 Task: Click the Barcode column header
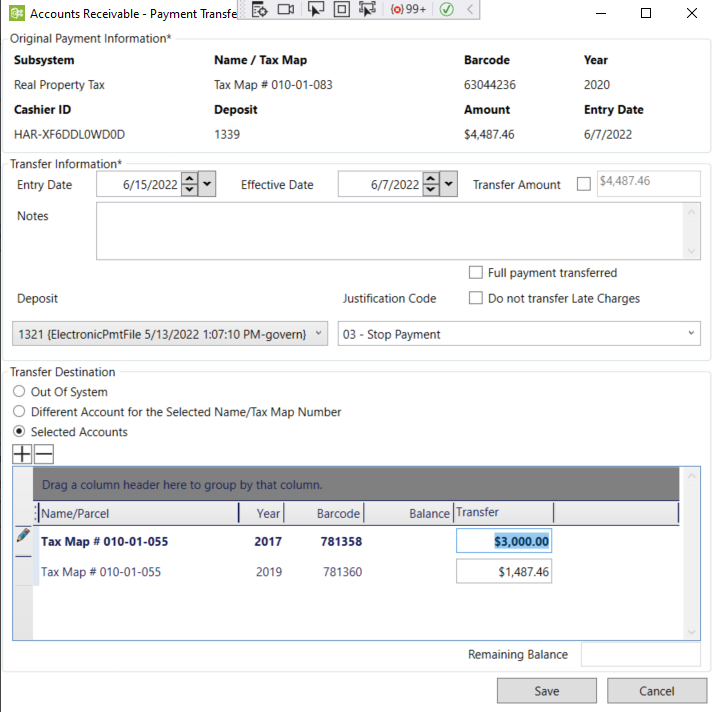pyautogui.click(x=324, y=513)
